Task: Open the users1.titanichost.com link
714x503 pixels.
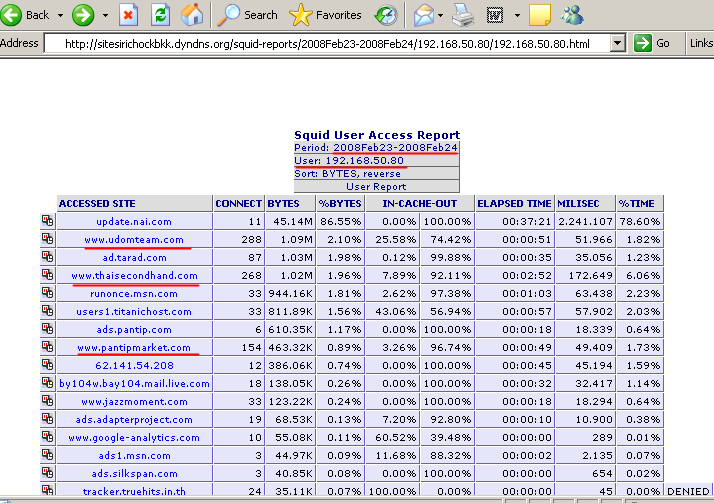Action: pyautogui.click(x=134, y=312)
